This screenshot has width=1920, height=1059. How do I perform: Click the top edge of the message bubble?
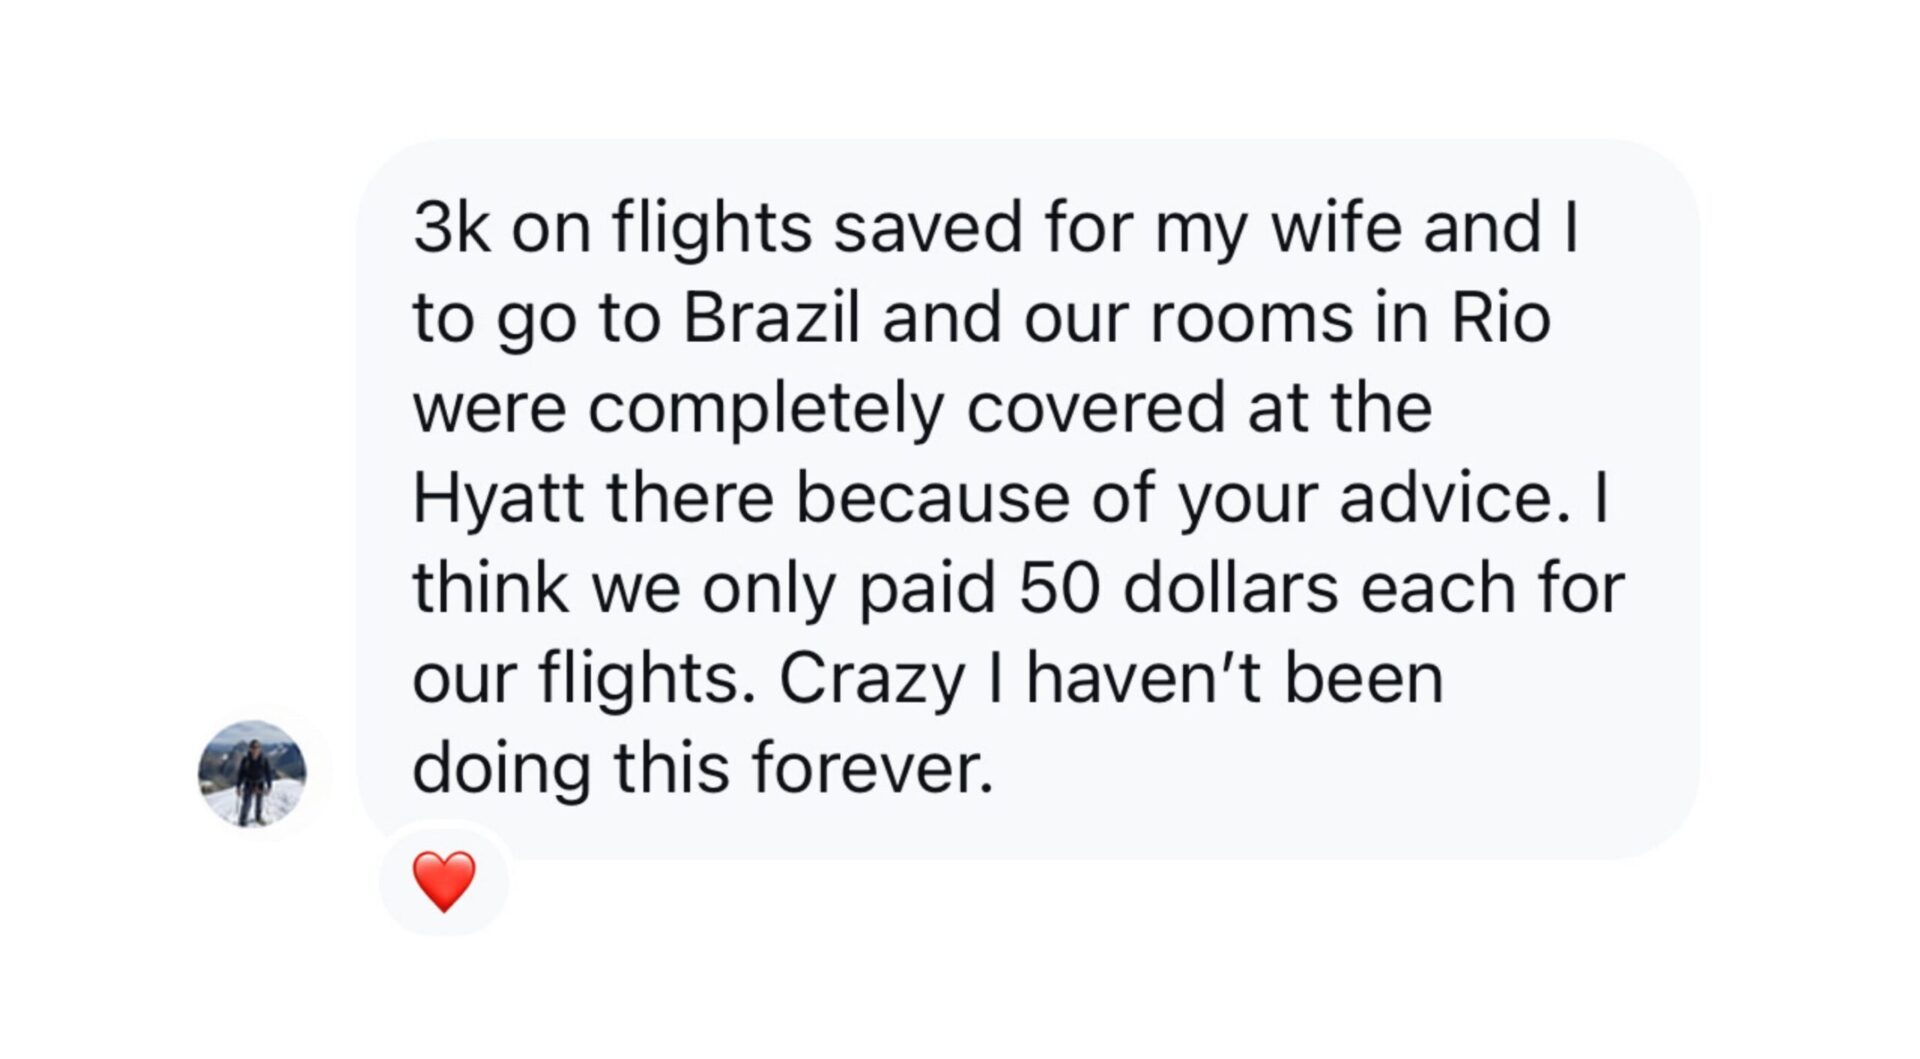click(1030, 145)
